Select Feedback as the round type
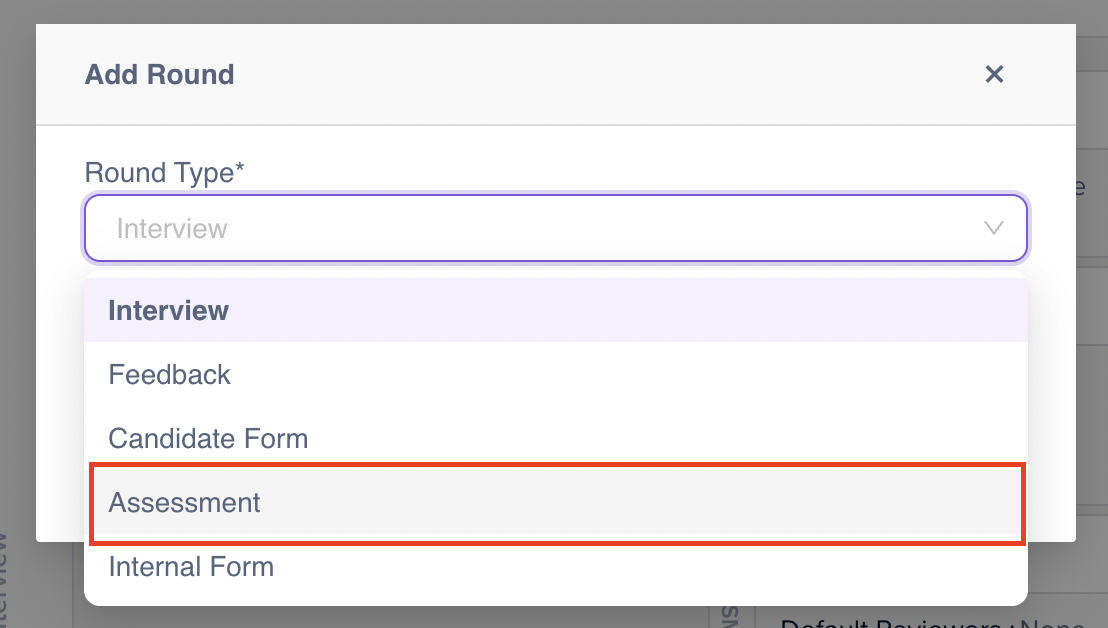 click(x=169, y=374)
